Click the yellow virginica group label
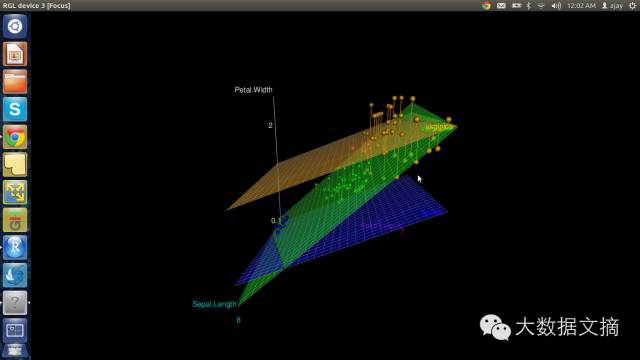 pyautogui.click(x=439, y=127)
